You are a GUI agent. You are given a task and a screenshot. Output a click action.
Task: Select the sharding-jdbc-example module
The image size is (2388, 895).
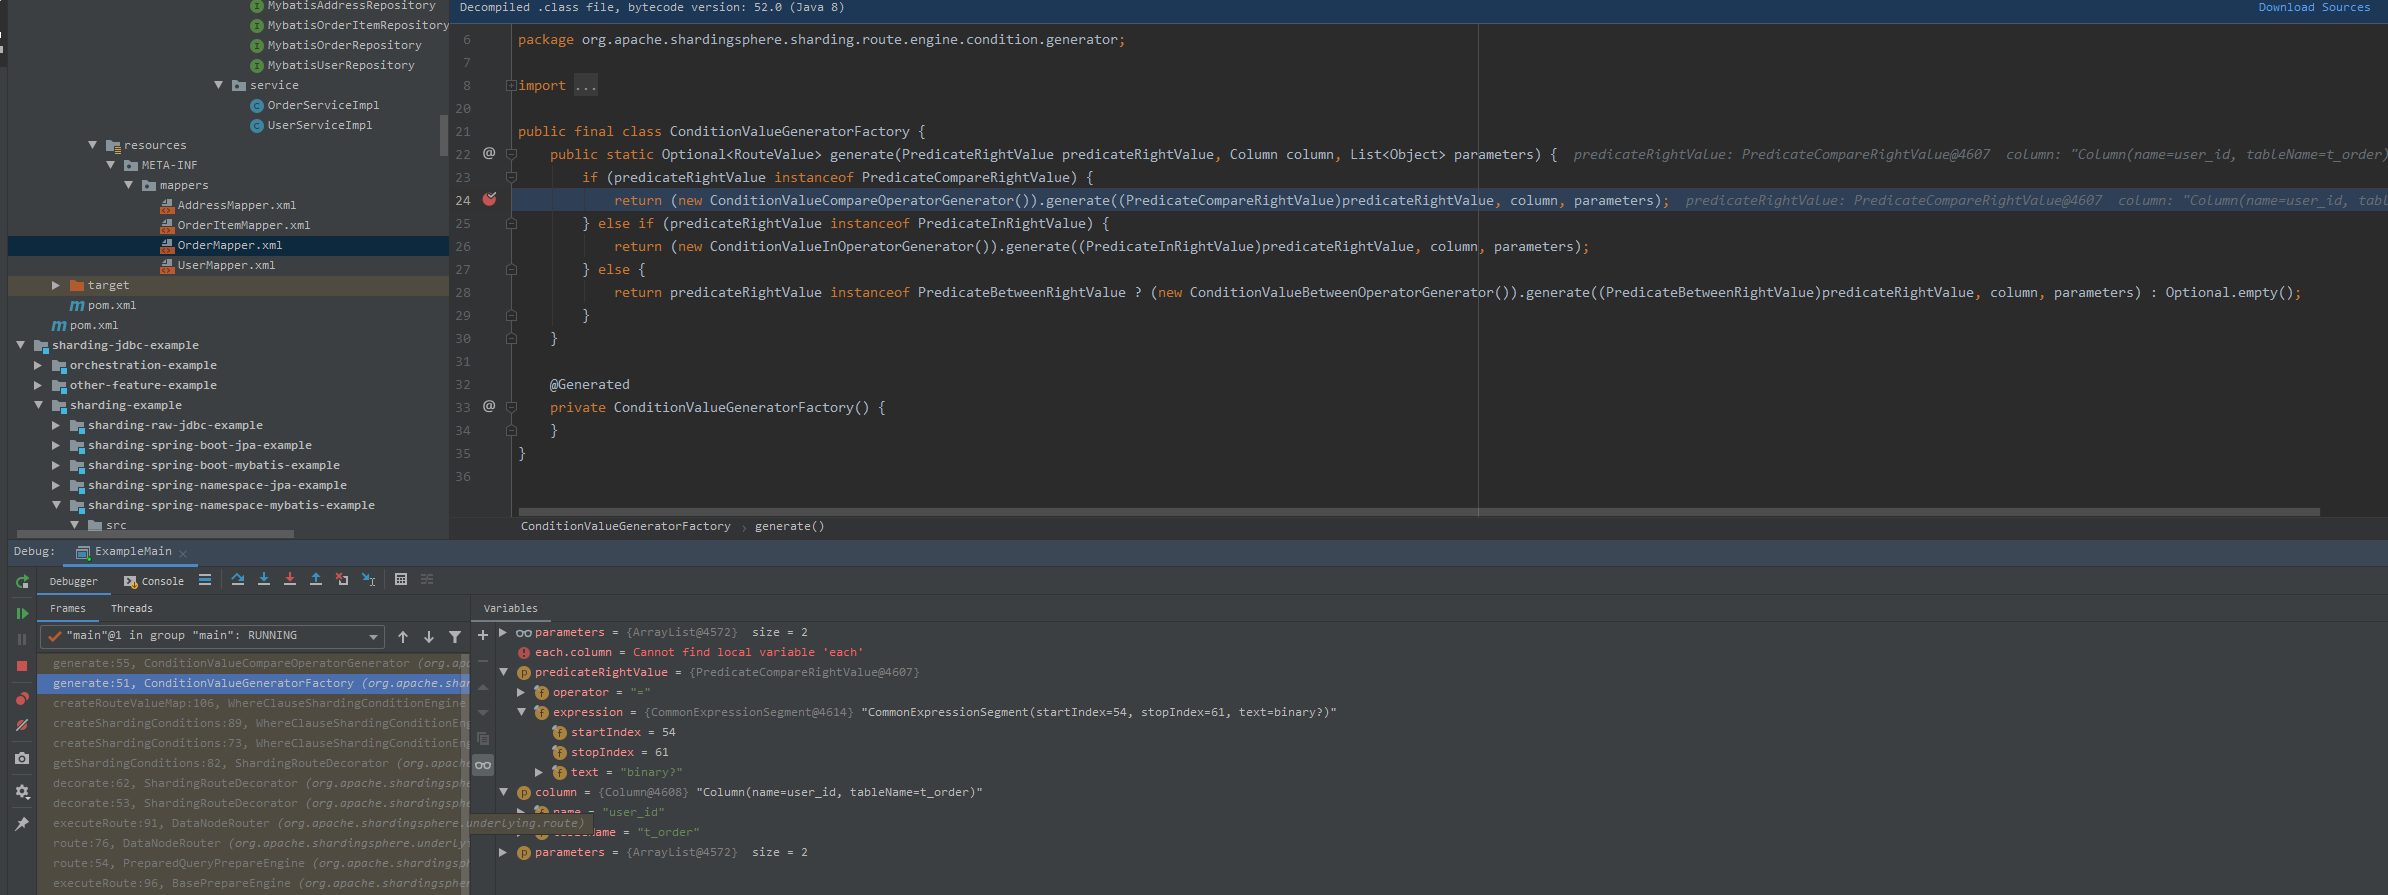point(125,345)
